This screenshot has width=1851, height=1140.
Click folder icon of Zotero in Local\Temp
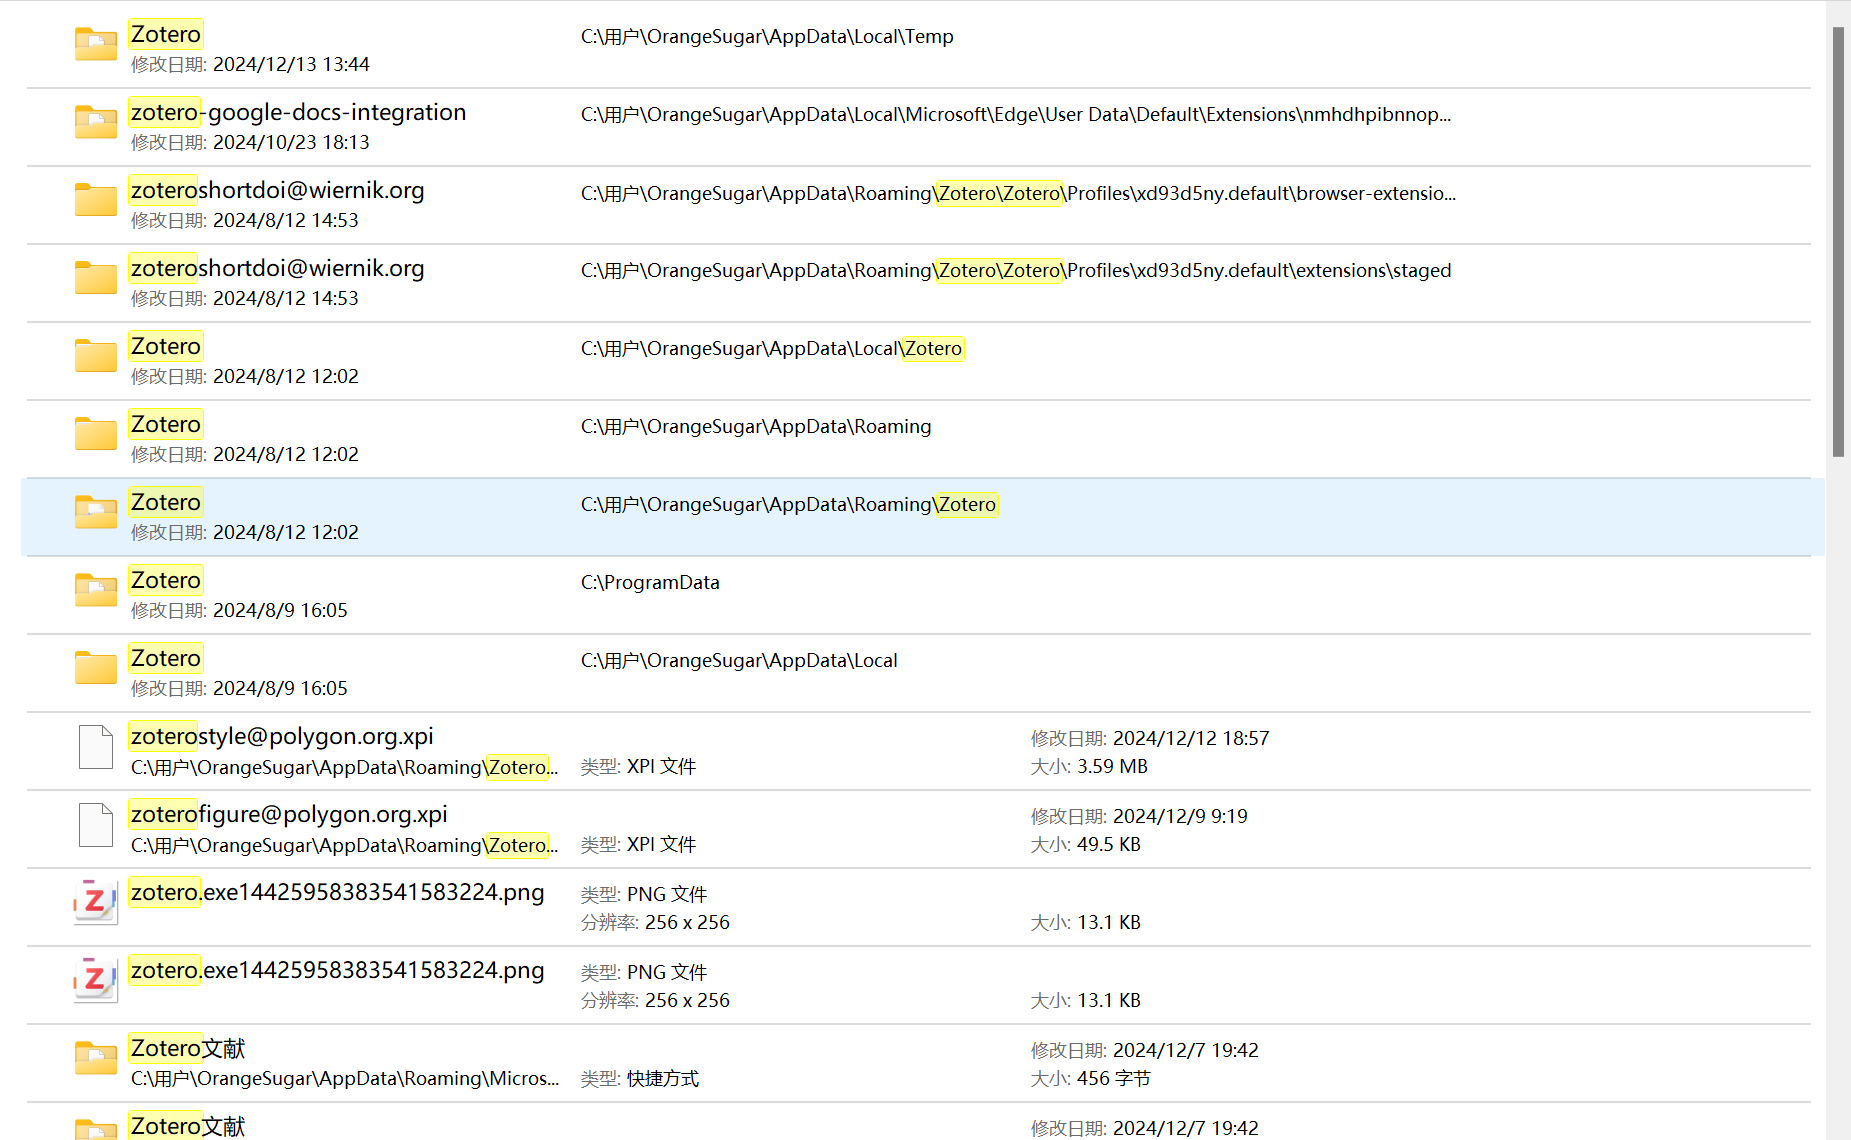pyautogui.click(x=96, y=44)
